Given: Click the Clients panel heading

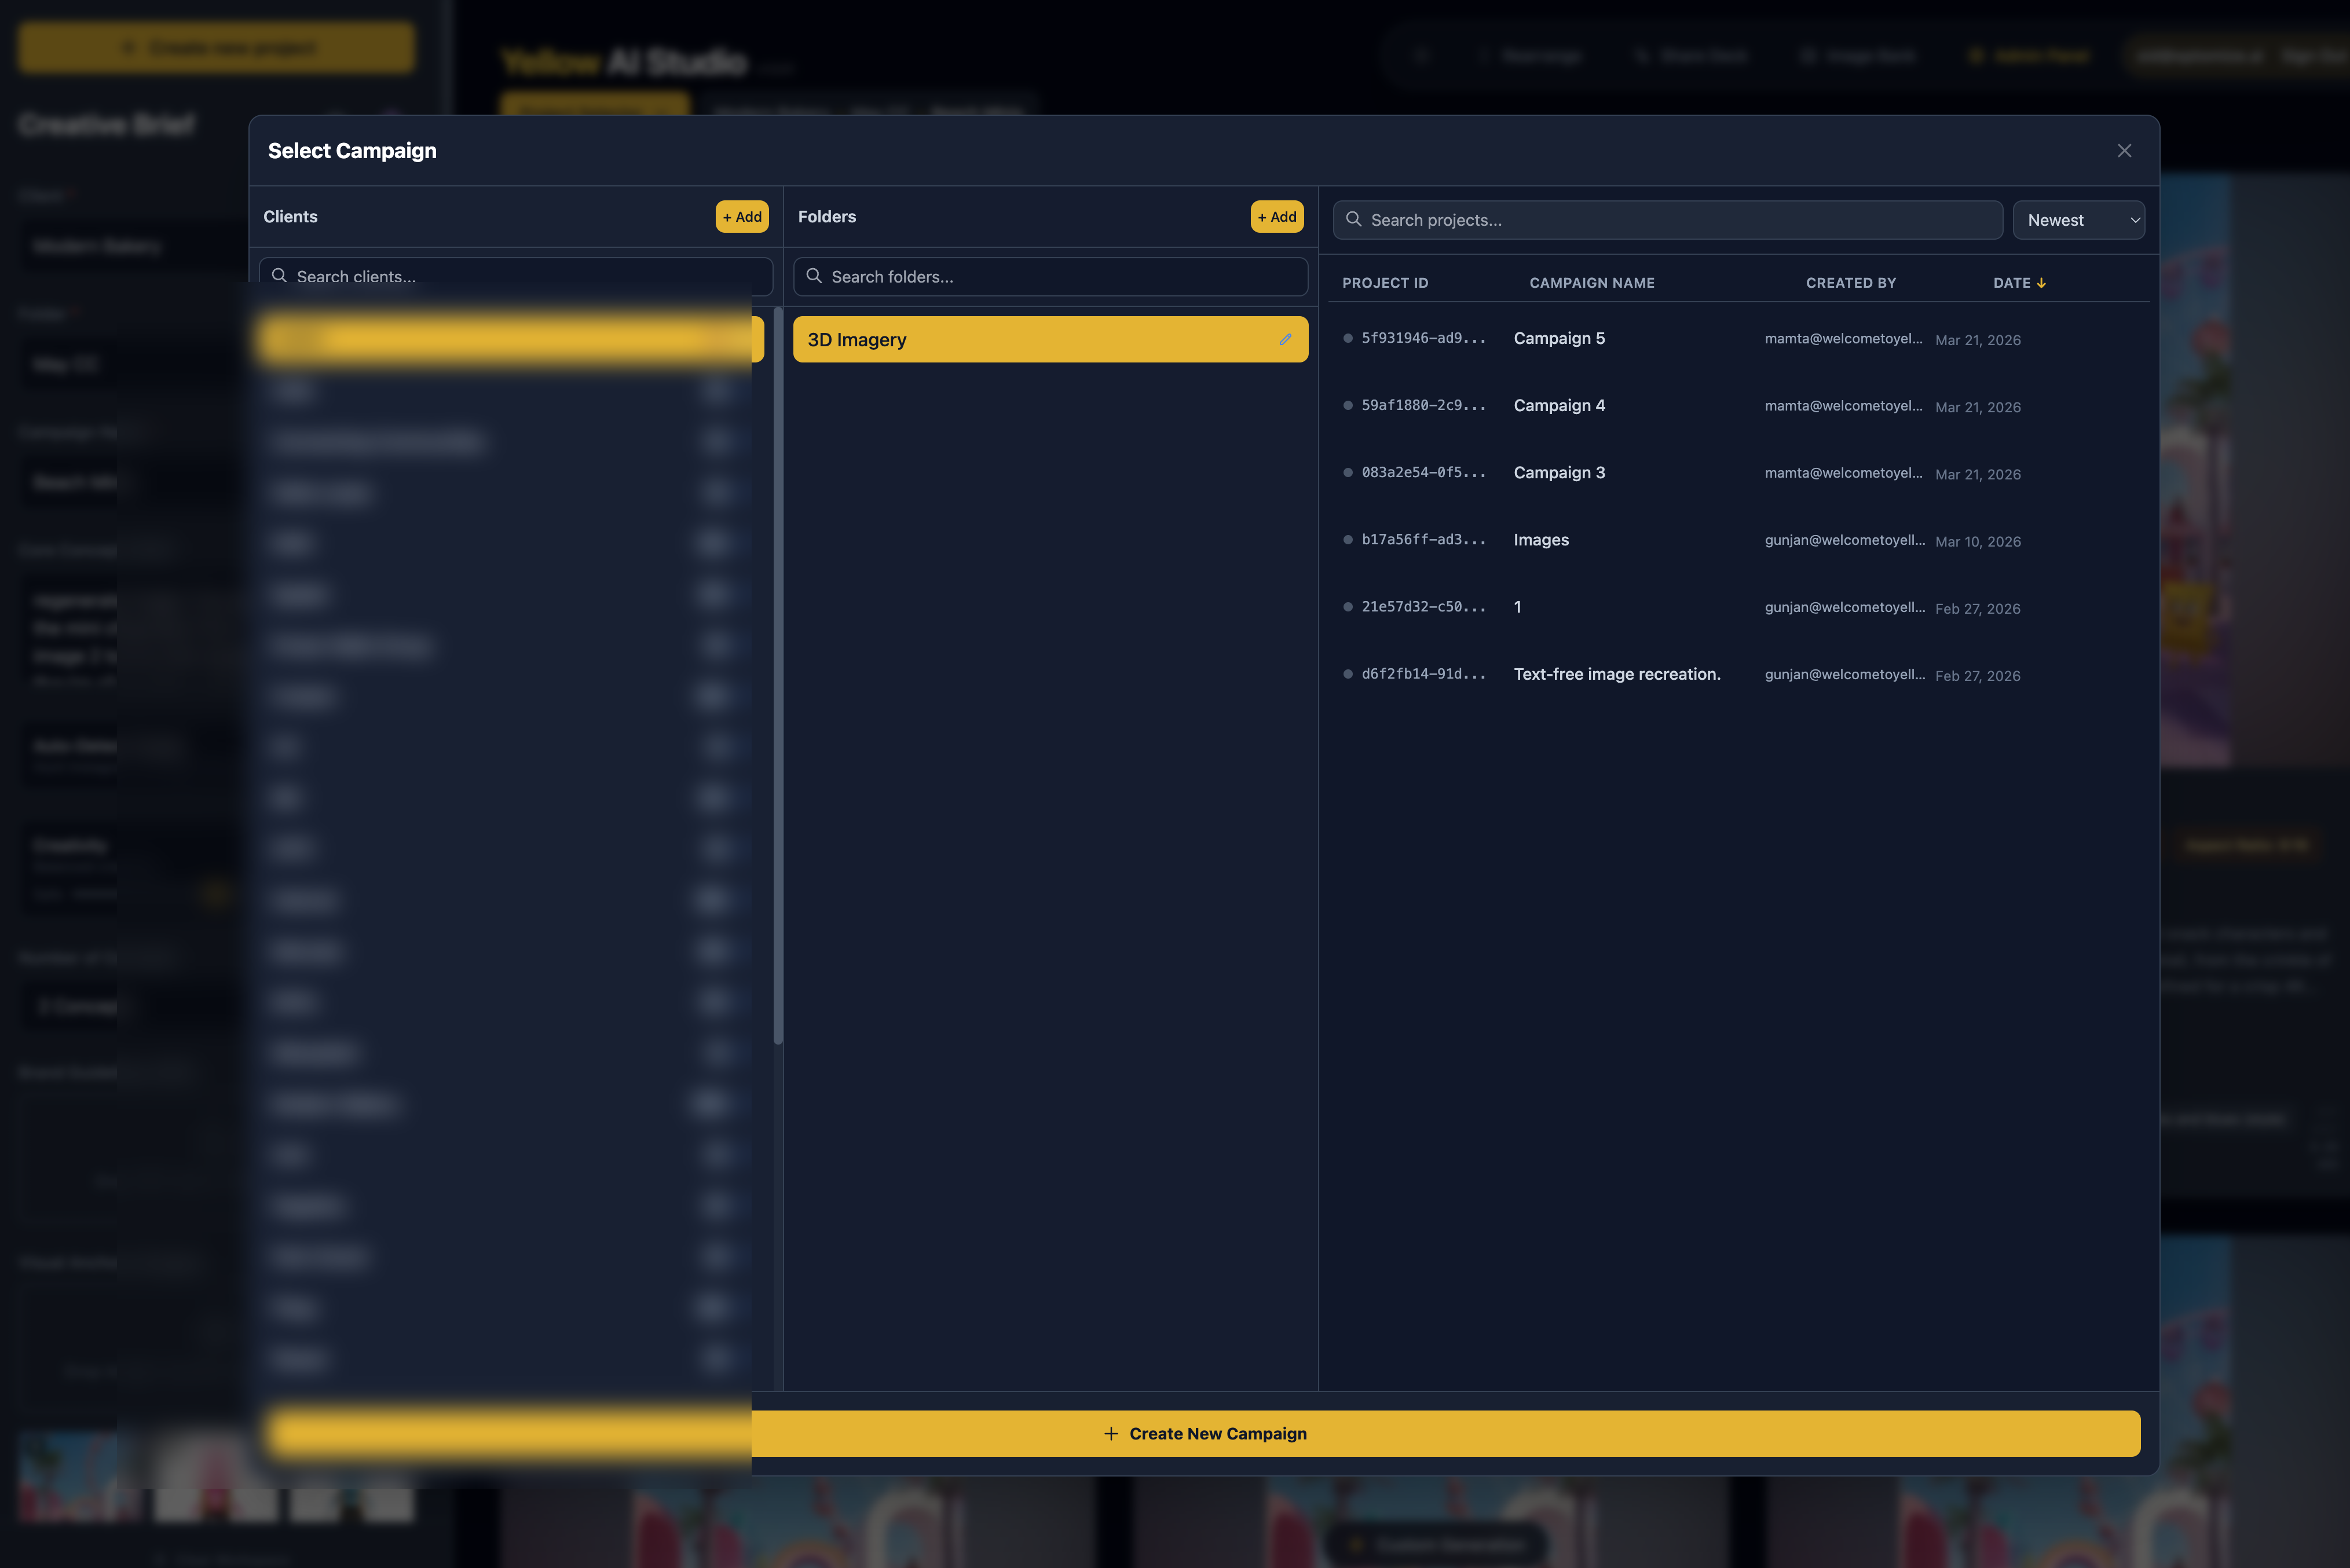Looking at the screenshot, I should 290,217.
